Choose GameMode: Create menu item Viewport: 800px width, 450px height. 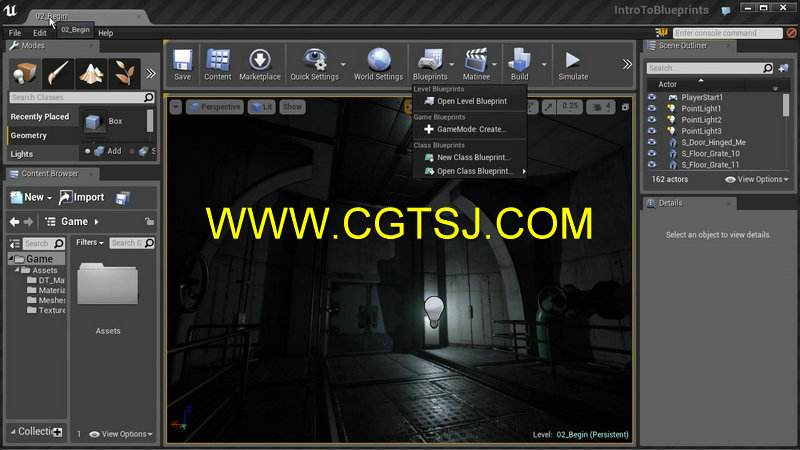[469, 129]
